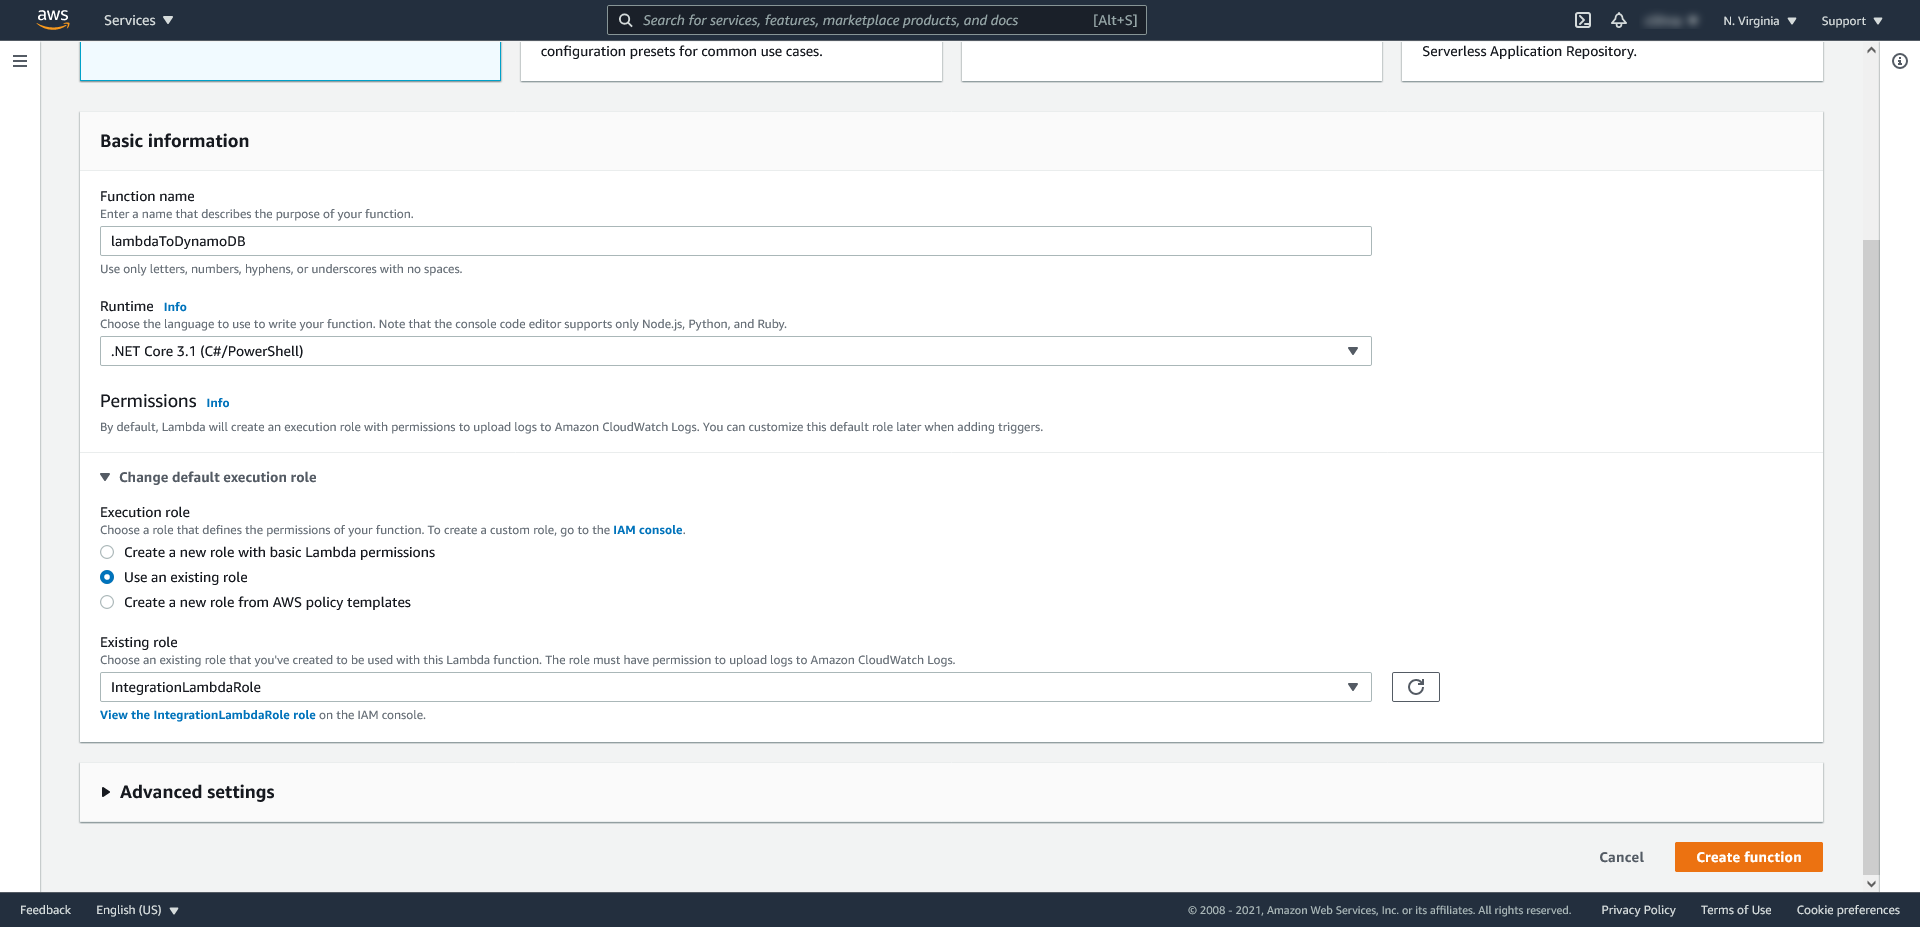The image size is (1920, 927).
Task: Open the Runtime dropdown
Action: (x=736, y=351)
